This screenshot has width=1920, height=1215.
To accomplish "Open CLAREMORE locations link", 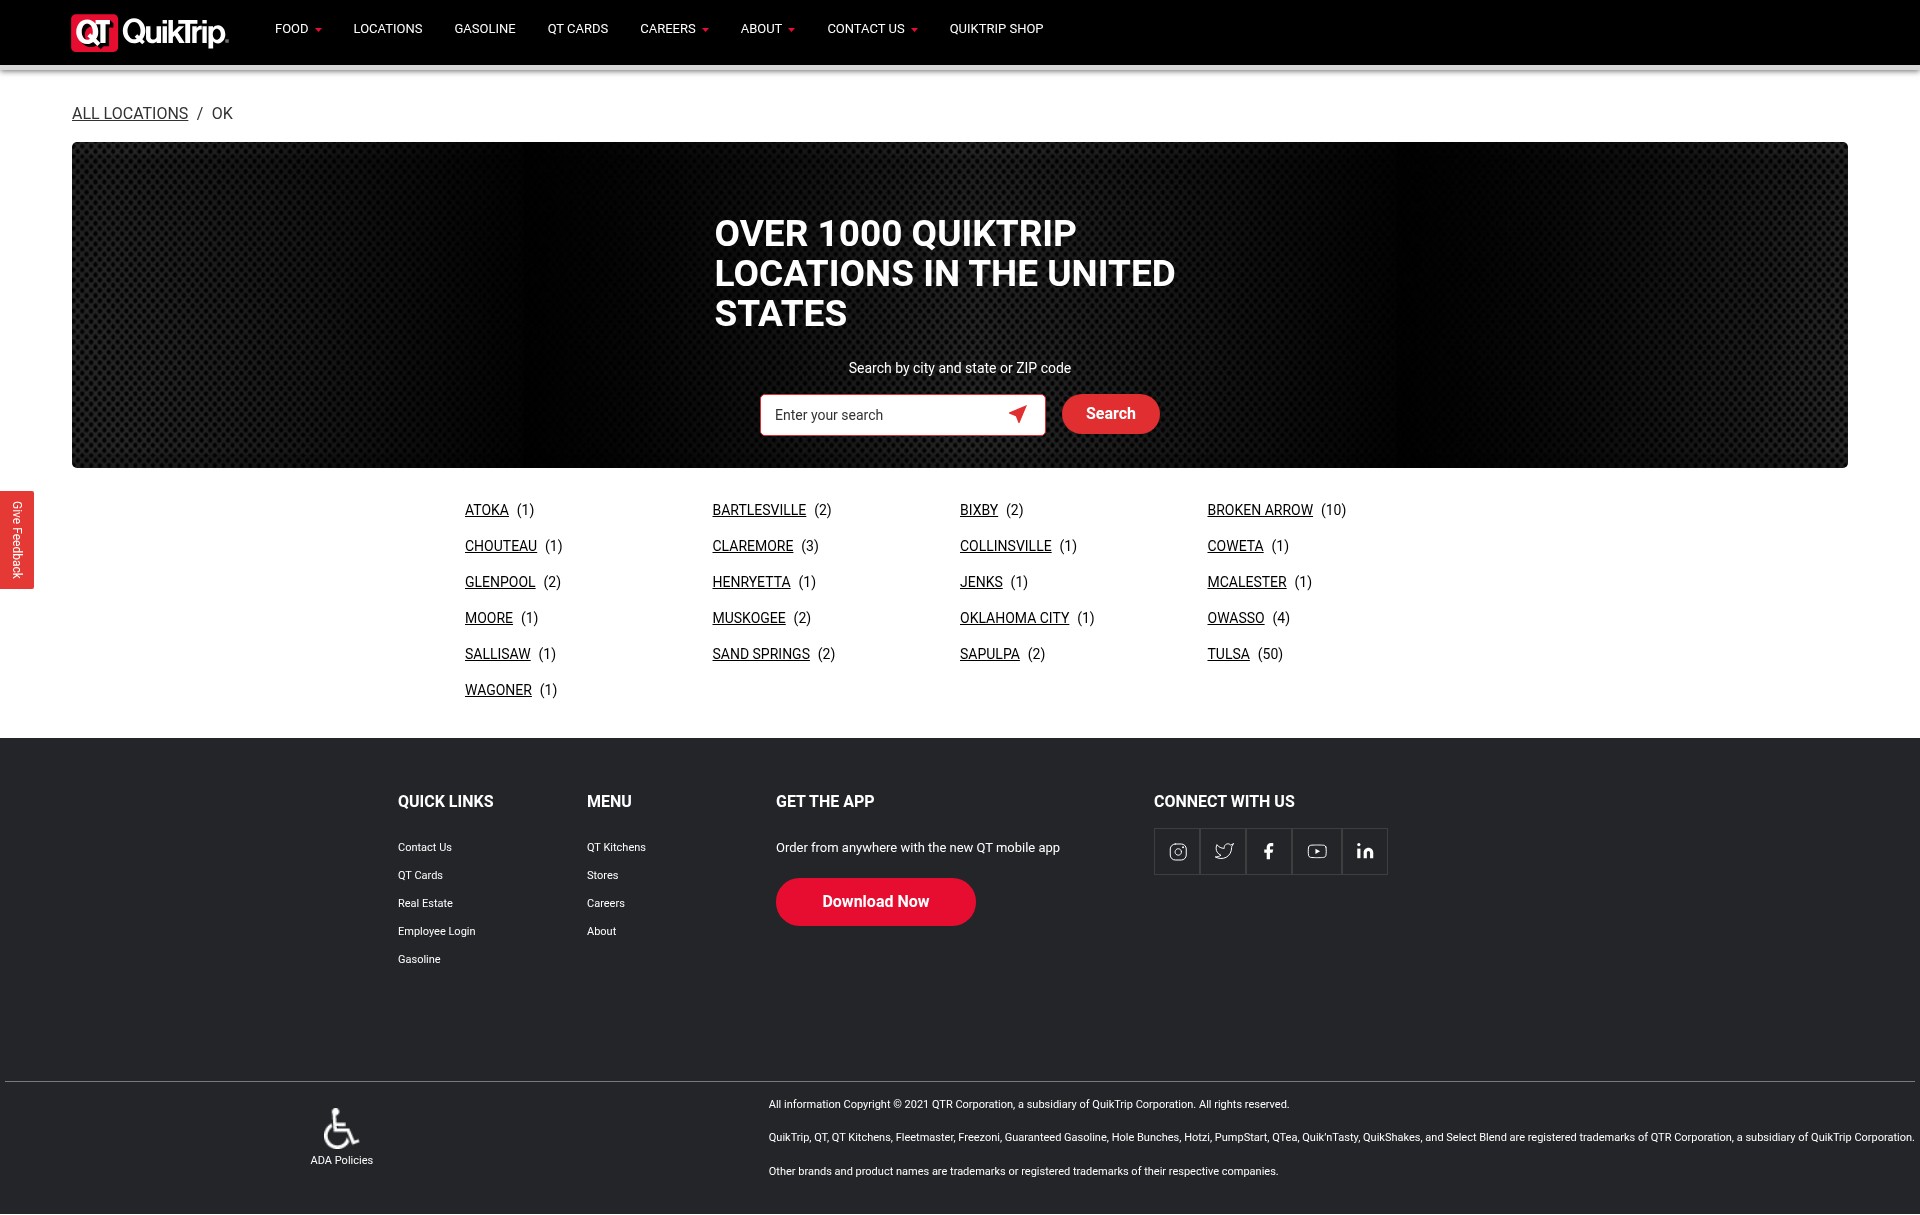I will (x=753, y=546).
